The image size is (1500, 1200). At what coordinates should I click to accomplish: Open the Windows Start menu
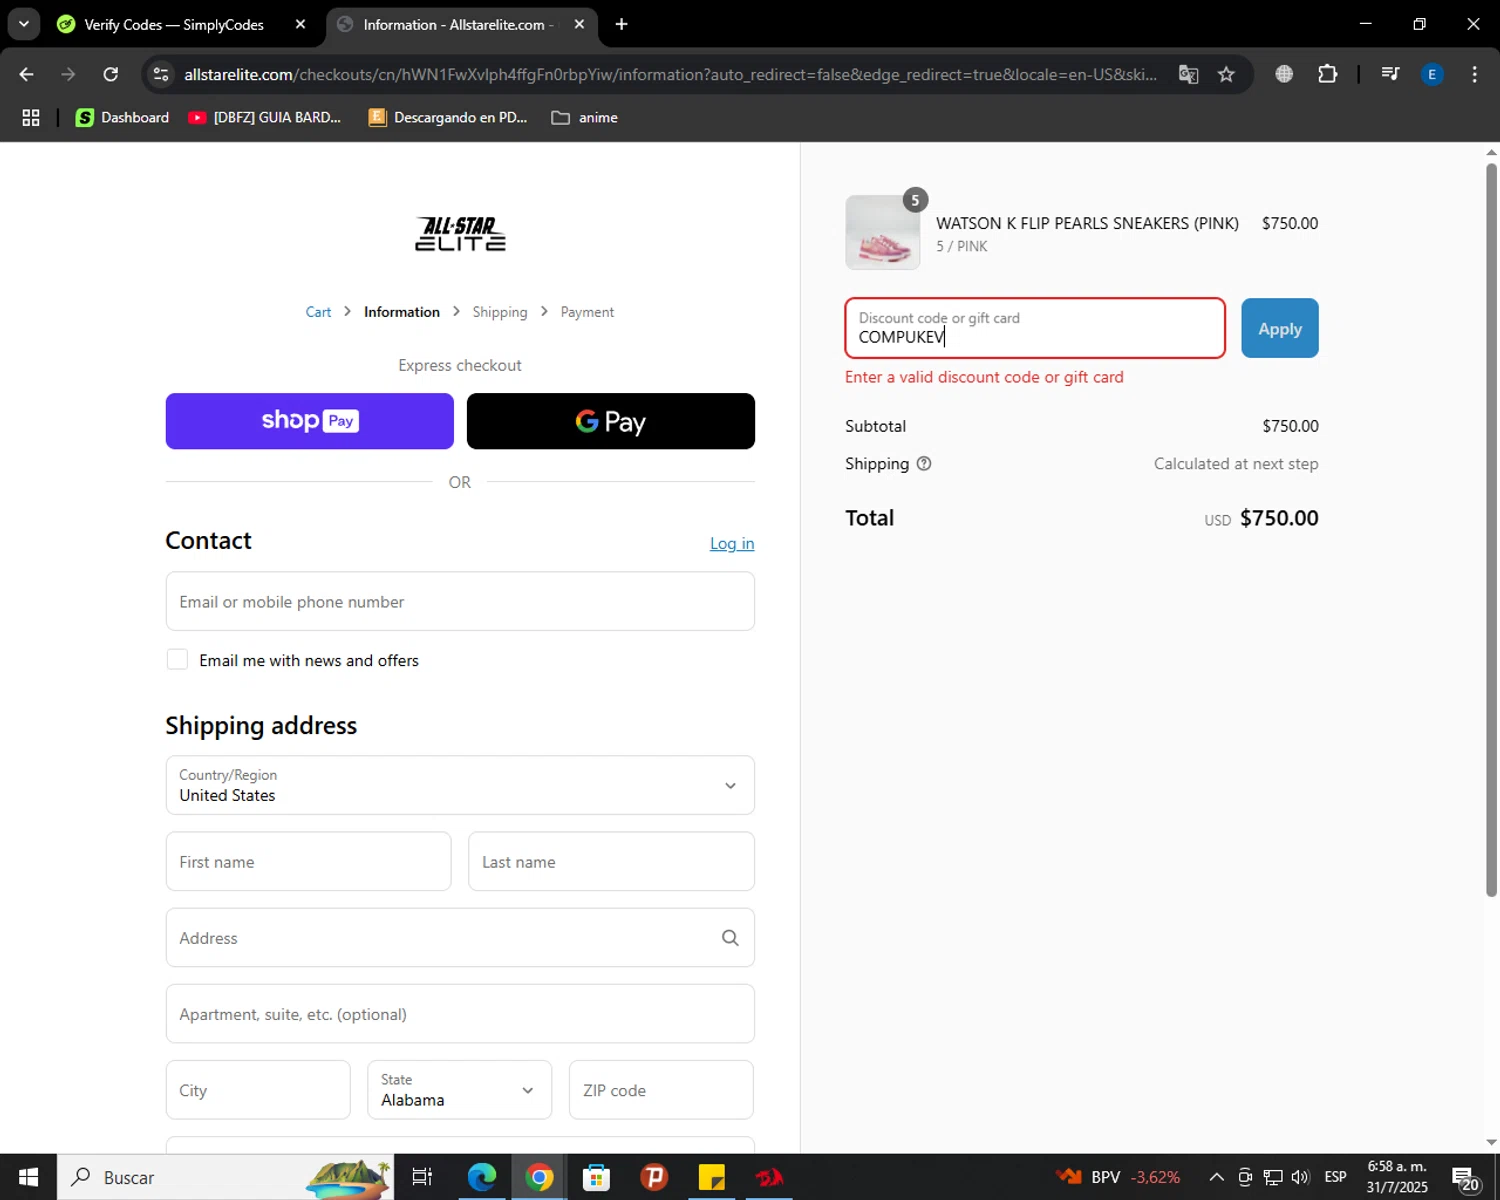[28, 1177]
